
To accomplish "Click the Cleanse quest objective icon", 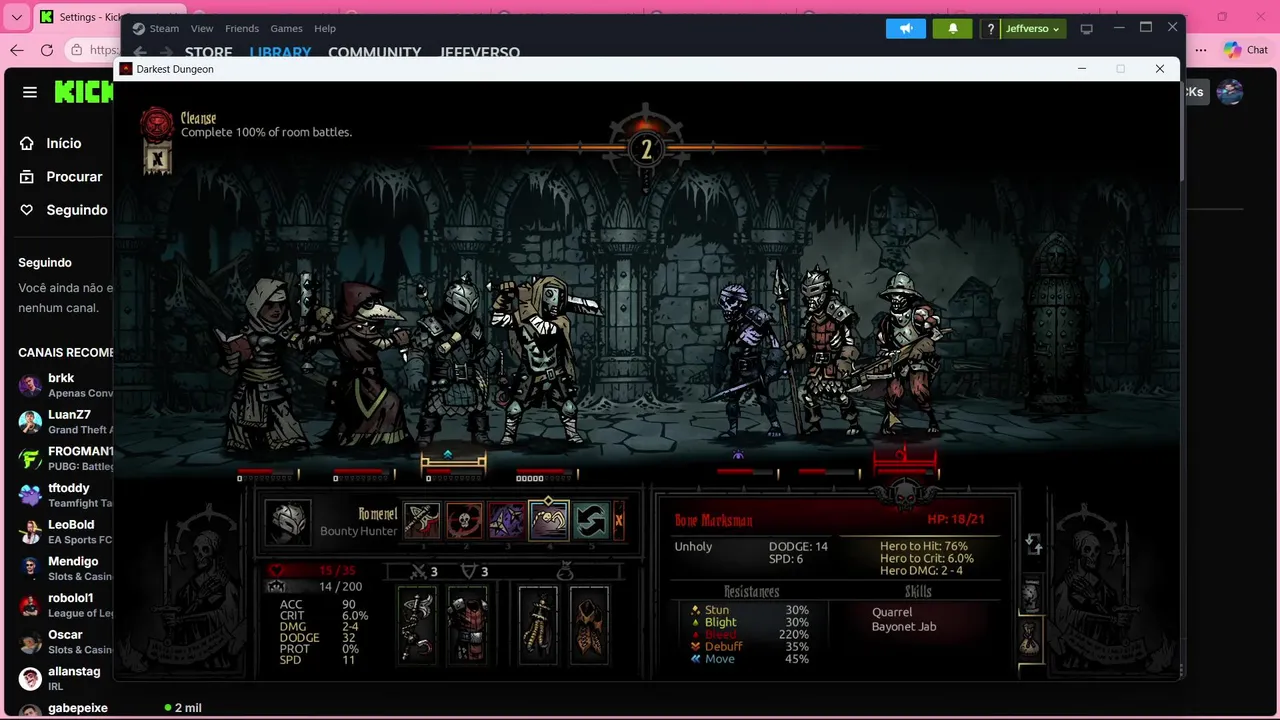I will point(156,124).
